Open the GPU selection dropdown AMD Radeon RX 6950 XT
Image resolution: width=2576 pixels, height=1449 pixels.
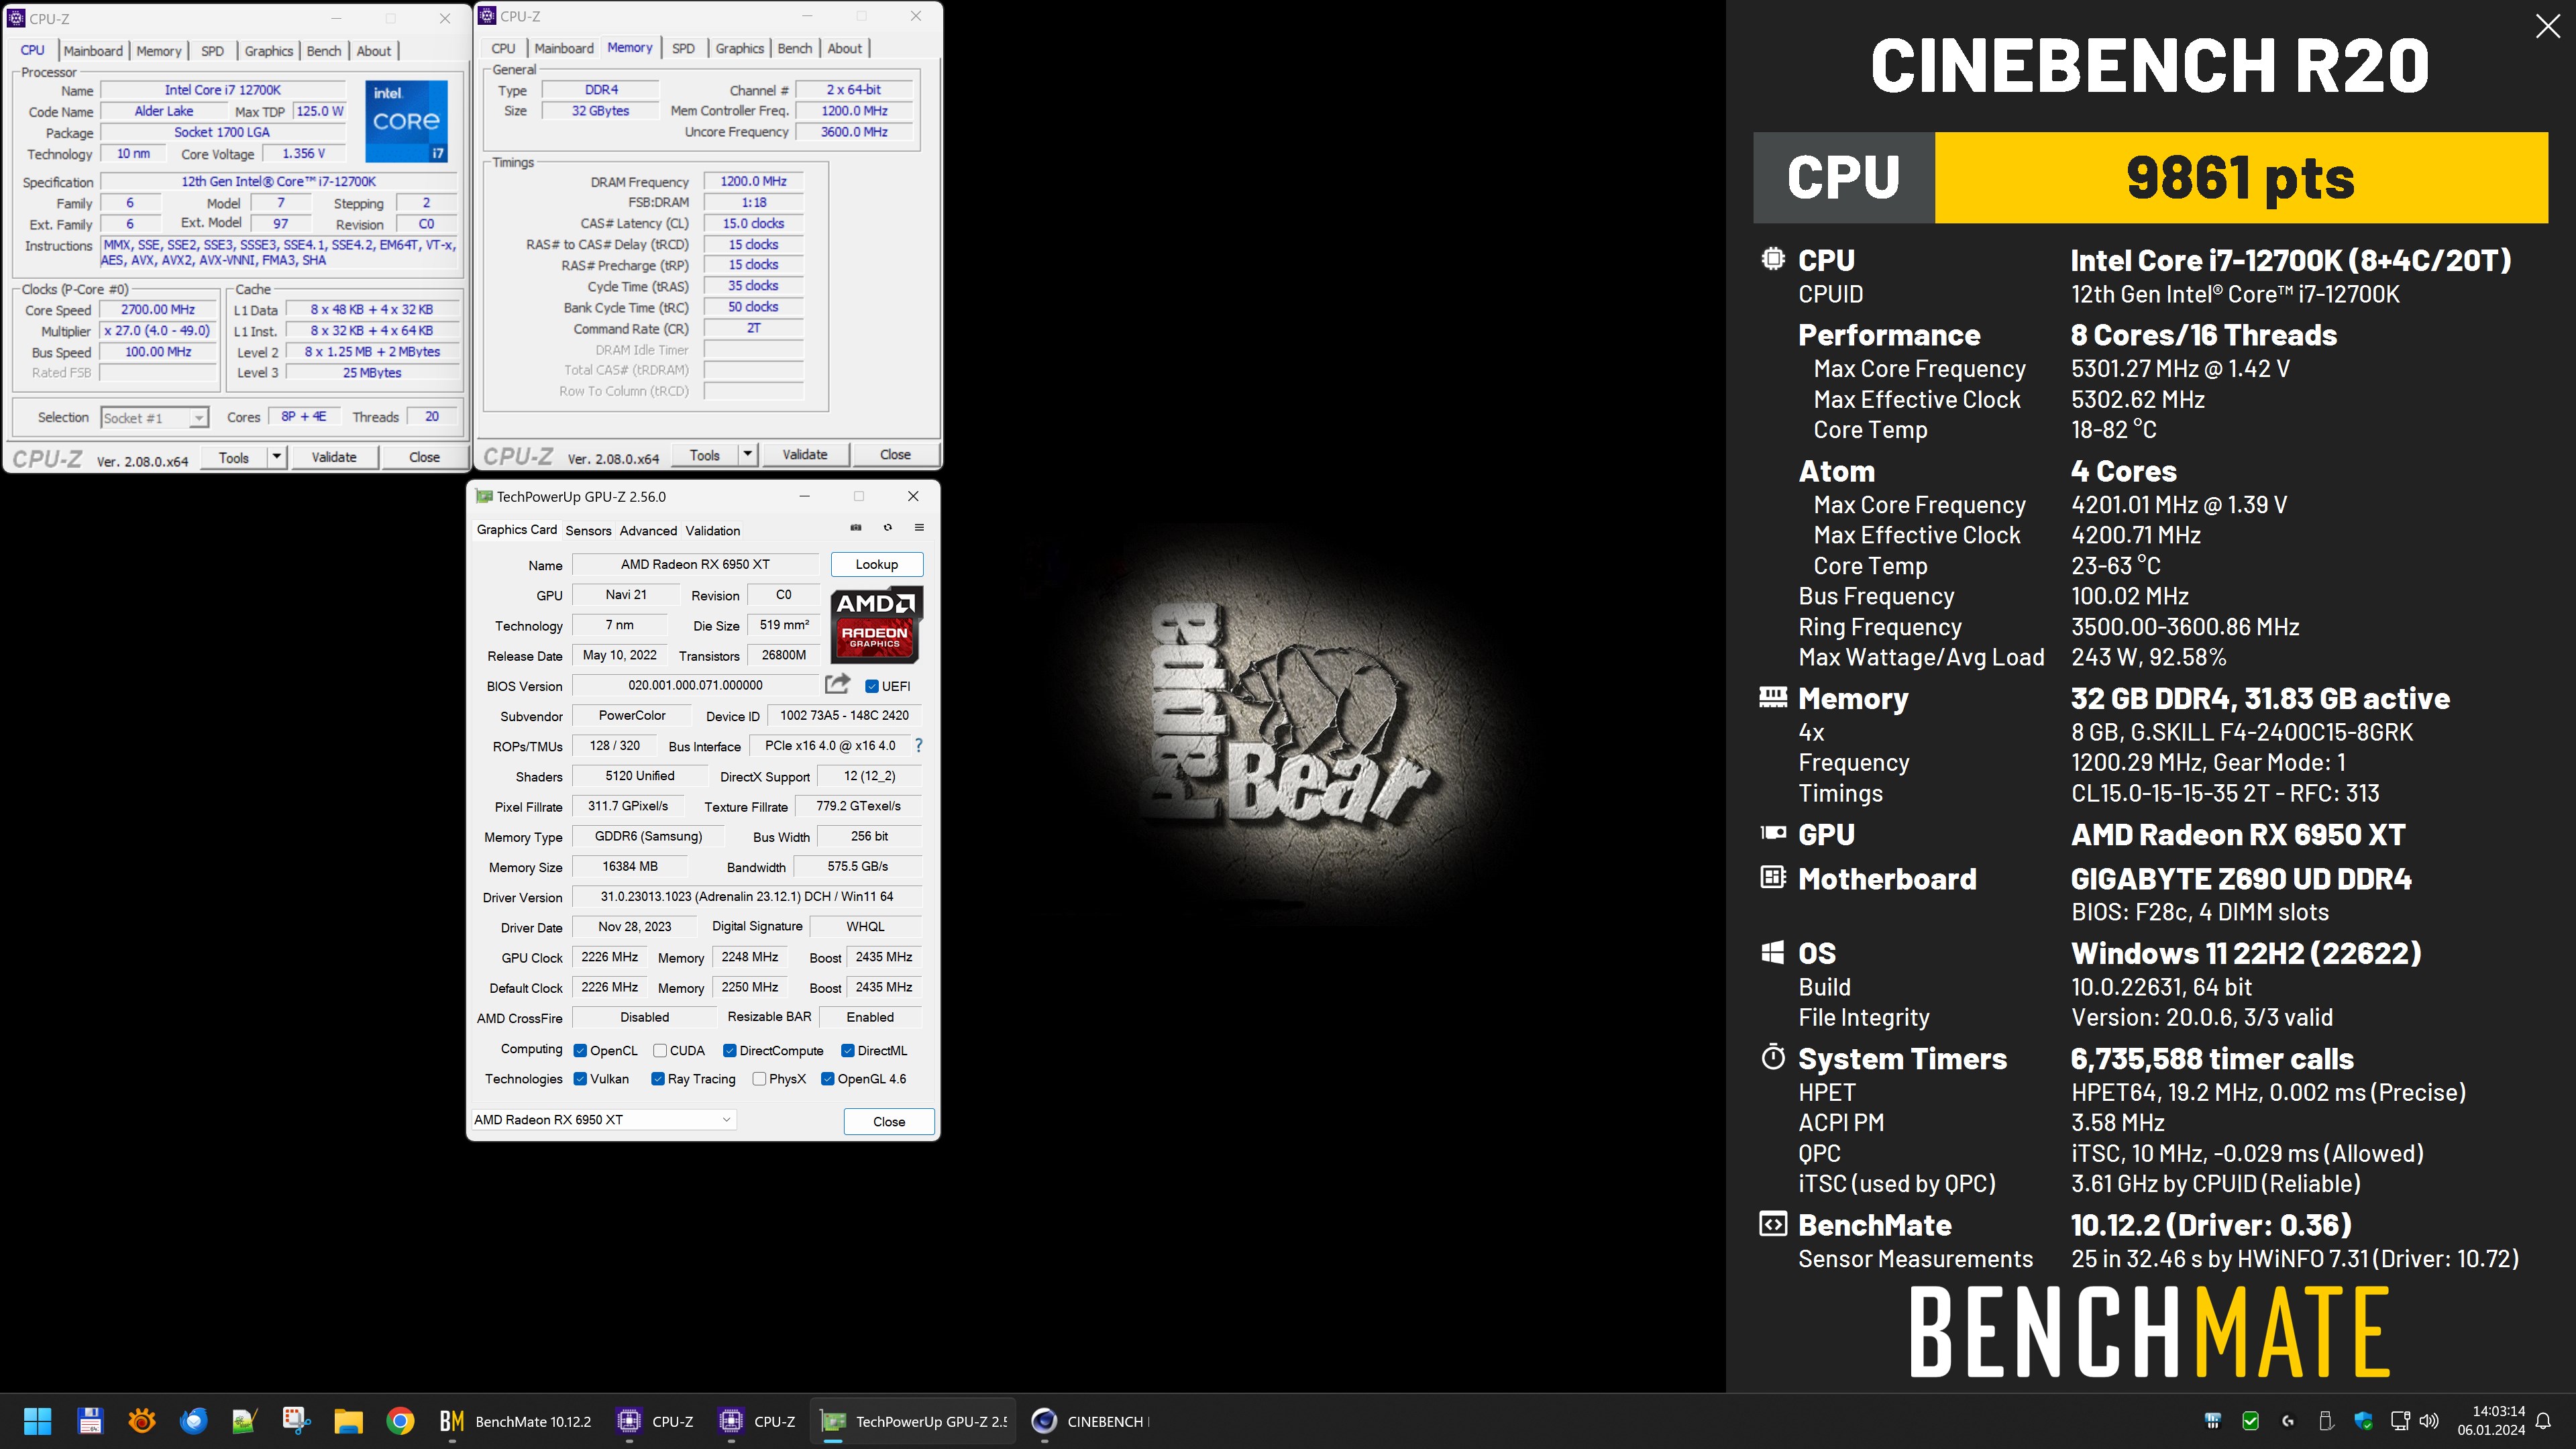[x=604, y=1119]
